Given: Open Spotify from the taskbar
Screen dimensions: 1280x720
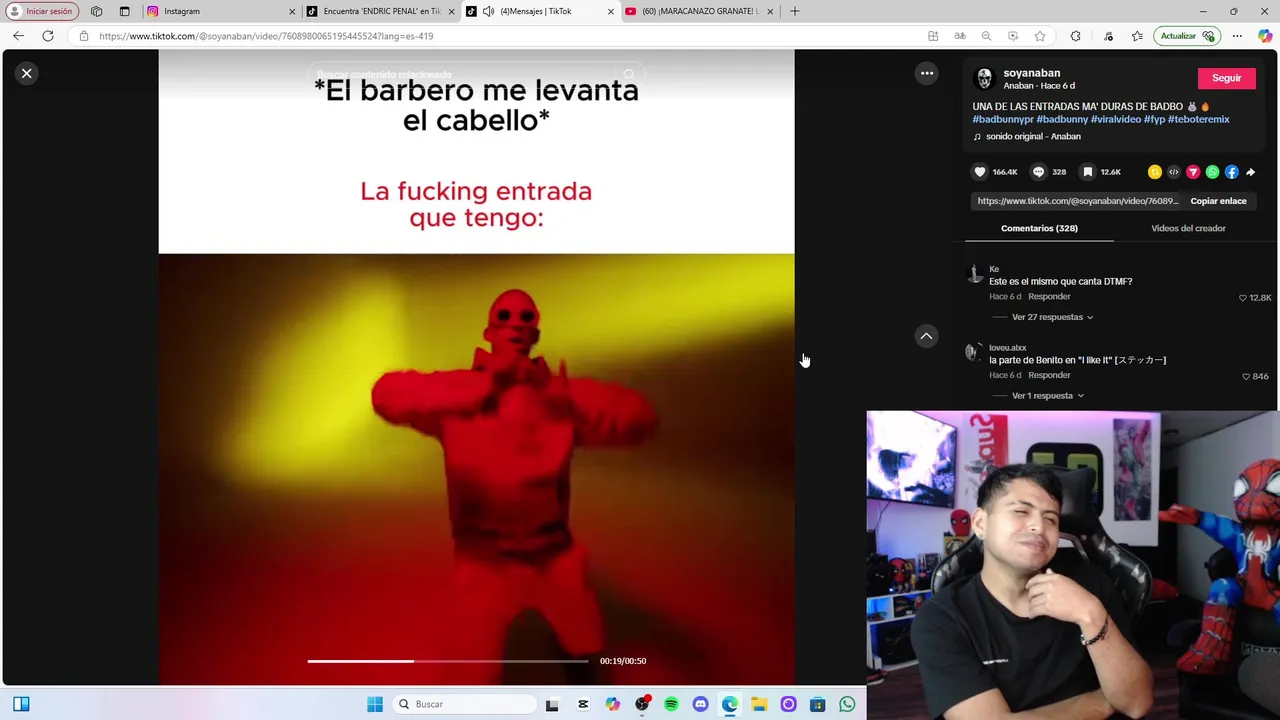Looking at the screenshot, I should click(671, 704).
